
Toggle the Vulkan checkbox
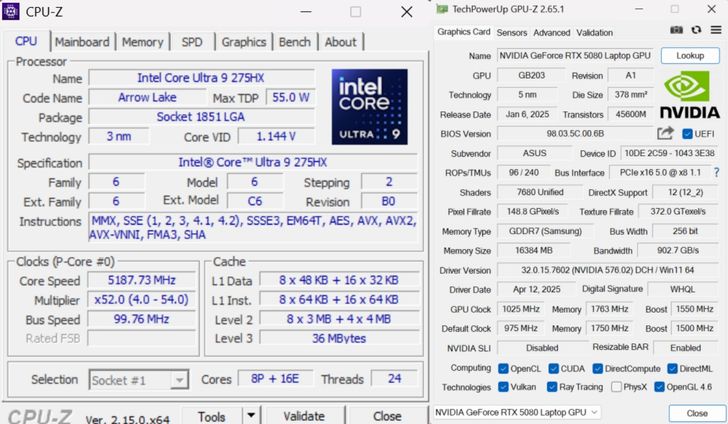click(503, 387)
